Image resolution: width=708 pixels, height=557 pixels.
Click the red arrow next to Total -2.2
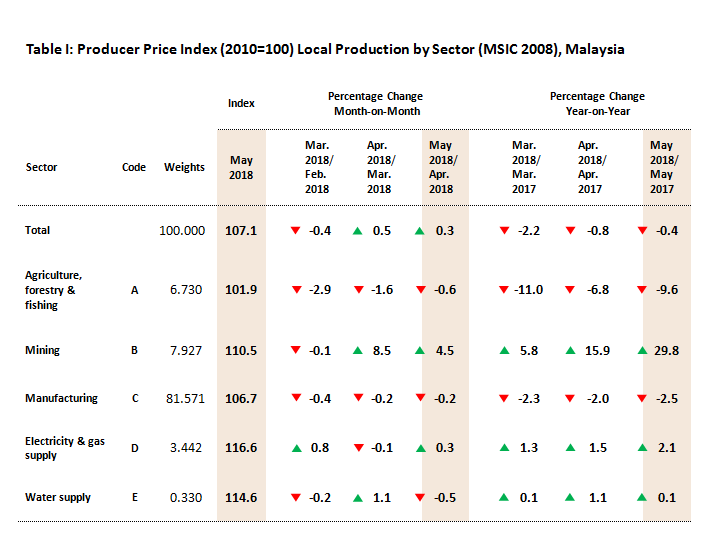(x=504, y=231)
